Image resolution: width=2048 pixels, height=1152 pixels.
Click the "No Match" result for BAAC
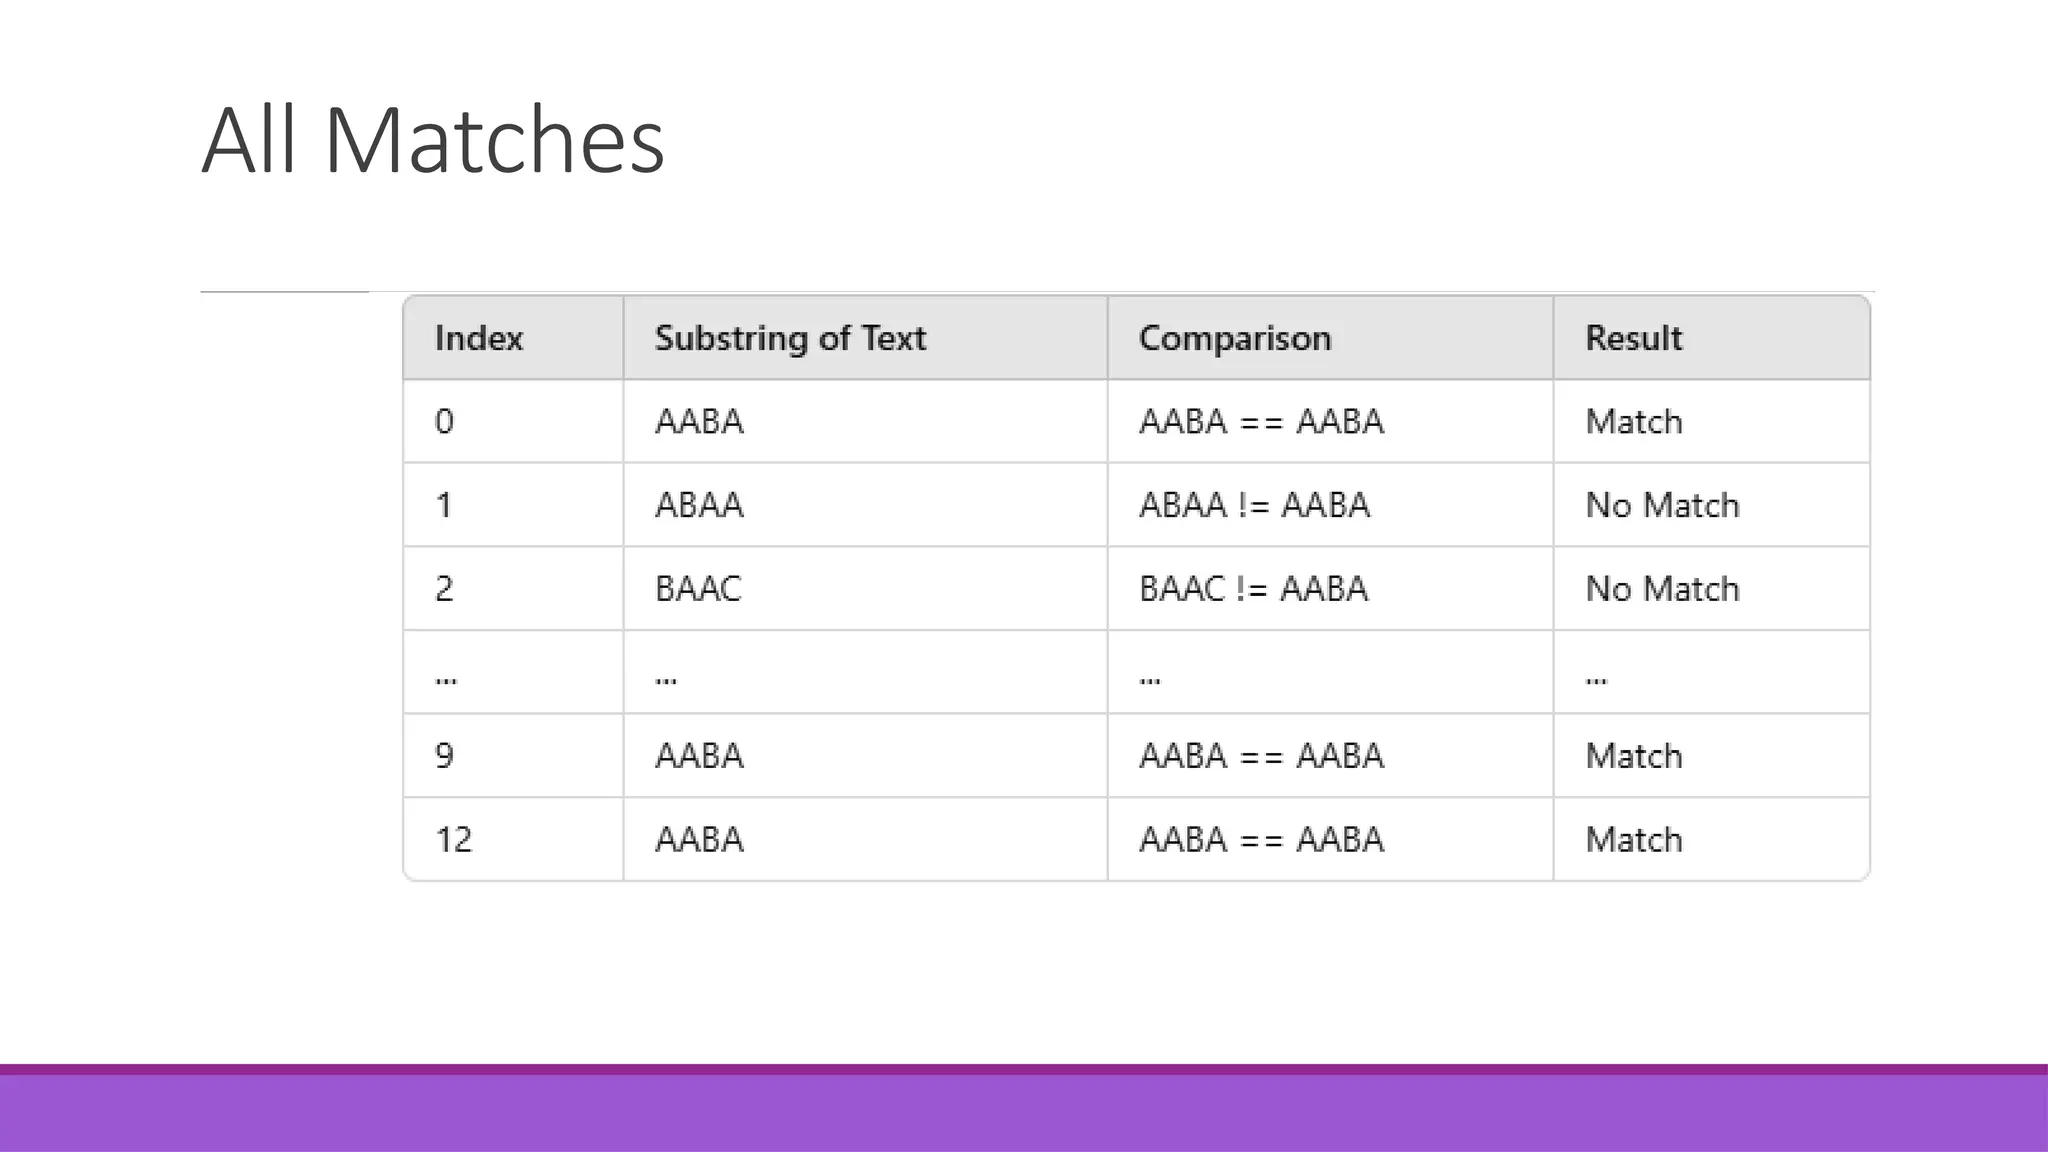coord(1662,588)
